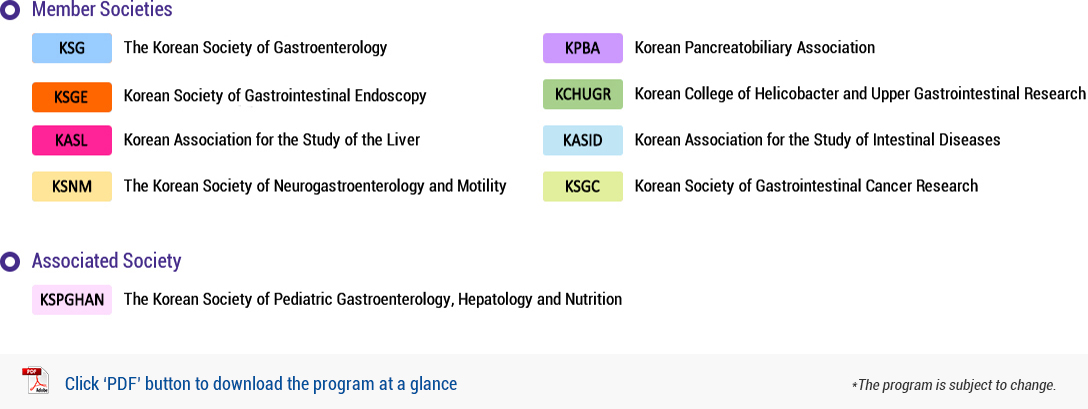Click the lime KSGC badge
The width and height of the screenshot is (1088, 409).
(x=583, y=186)
